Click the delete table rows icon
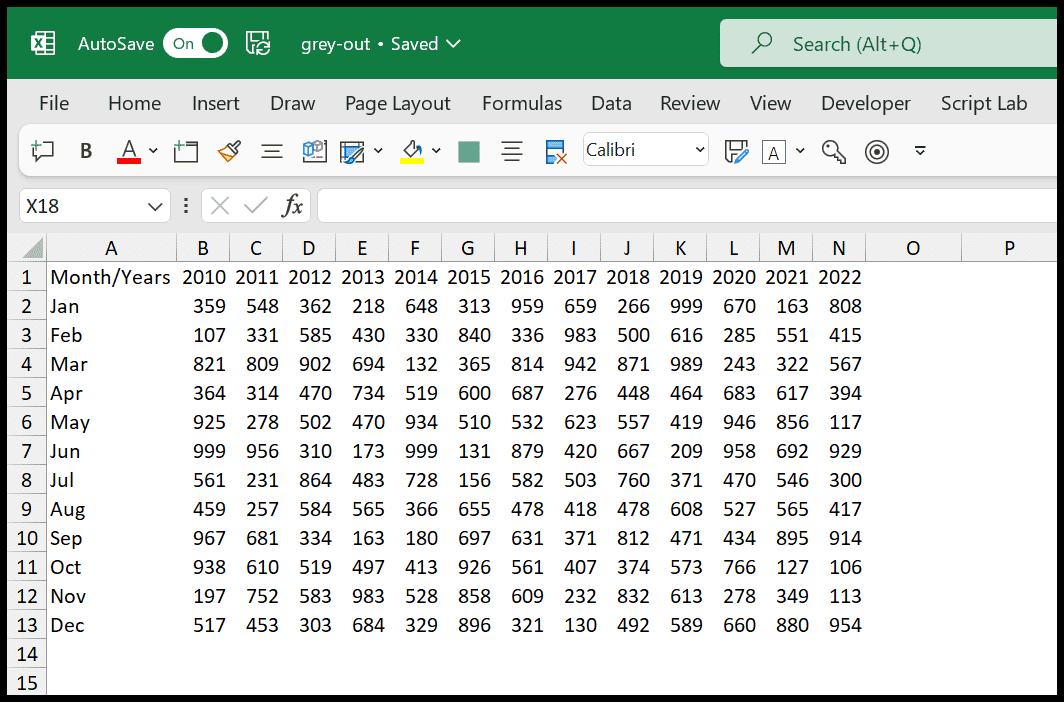Screen dimensions: 1064x702 coord(556,151)
